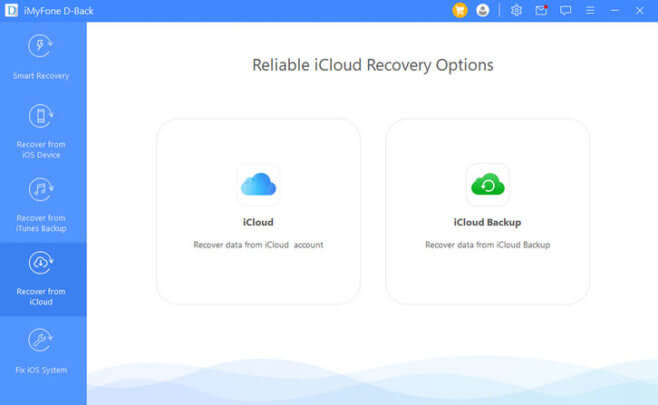The width and height of the screenshot is (658, 405).
Task: Choose the iCloud card title
Action: 258,222
